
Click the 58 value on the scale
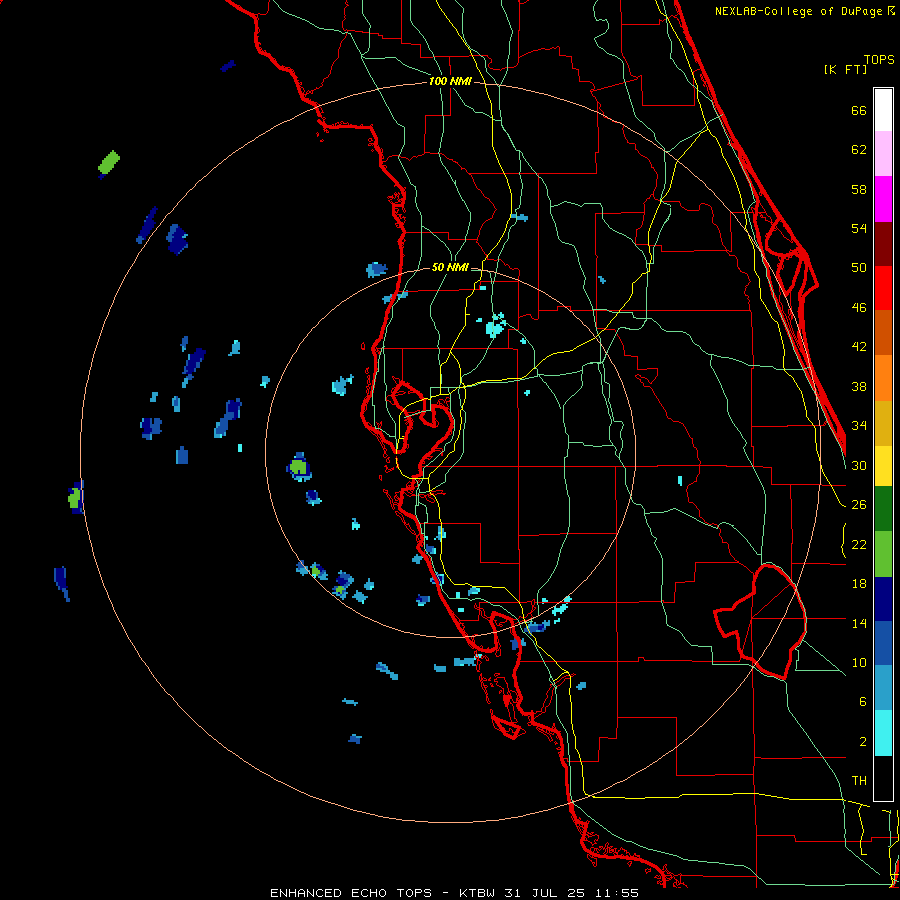coord(859,189)
